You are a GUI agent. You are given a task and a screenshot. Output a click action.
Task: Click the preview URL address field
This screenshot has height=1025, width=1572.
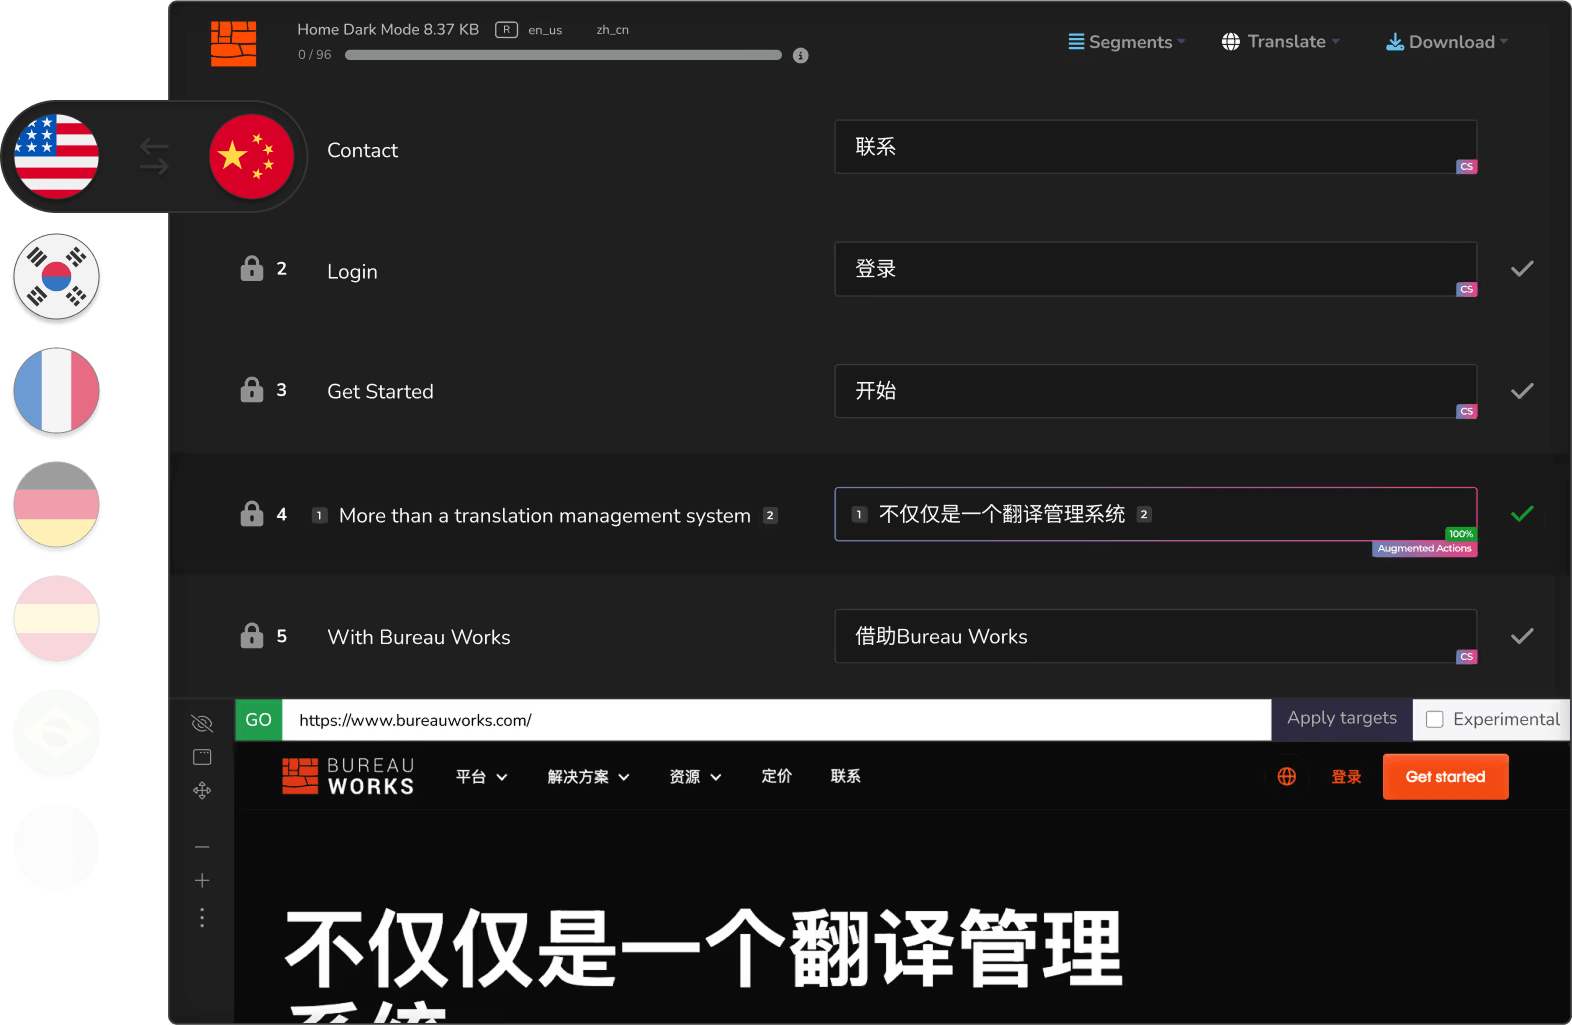777,720
